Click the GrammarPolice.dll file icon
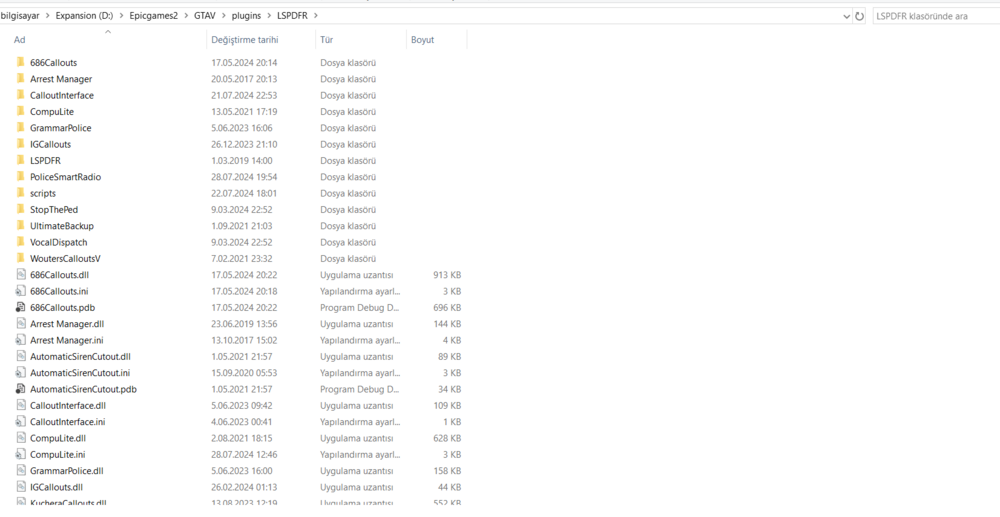This screenshot has width=1000, height=517. click(x=20, y=470)
